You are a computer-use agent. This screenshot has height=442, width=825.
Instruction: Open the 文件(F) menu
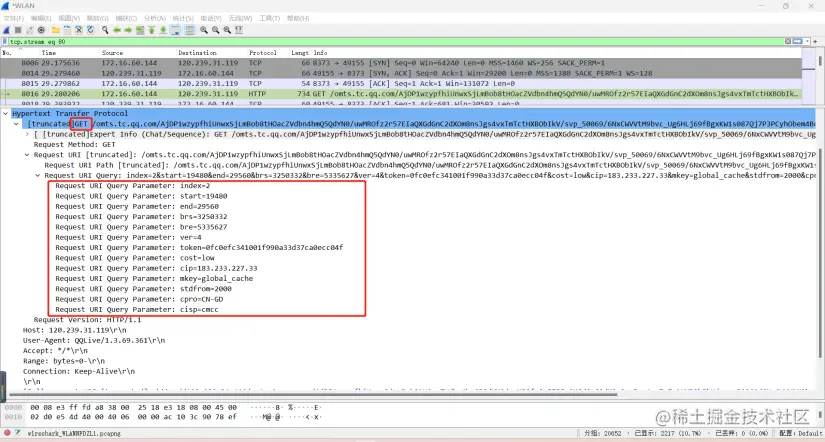[x=14, y=18]
